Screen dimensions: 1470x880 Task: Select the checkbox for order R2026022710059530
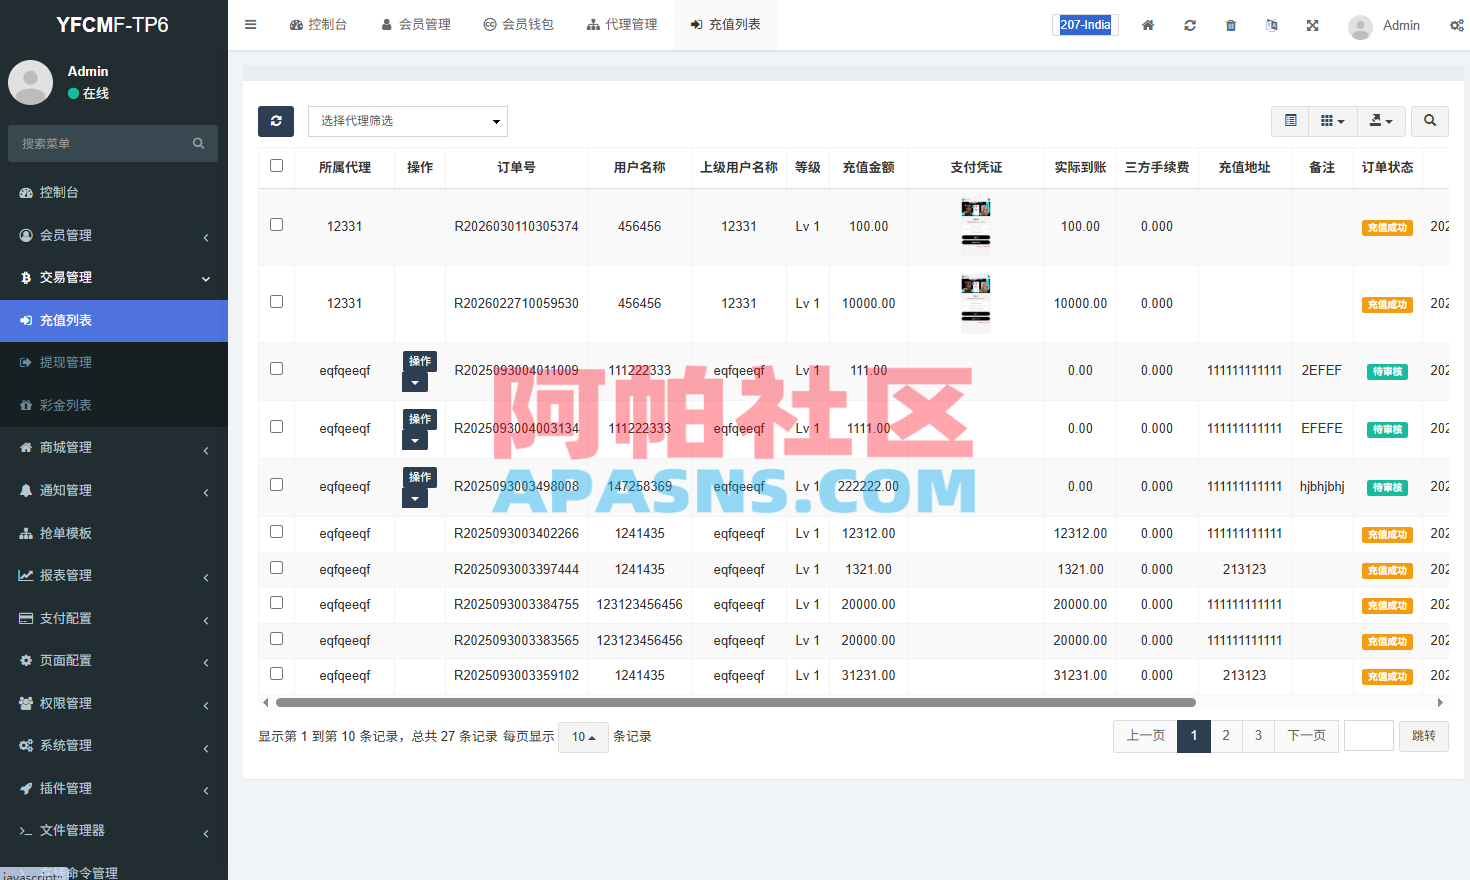[x=277, y=302]
